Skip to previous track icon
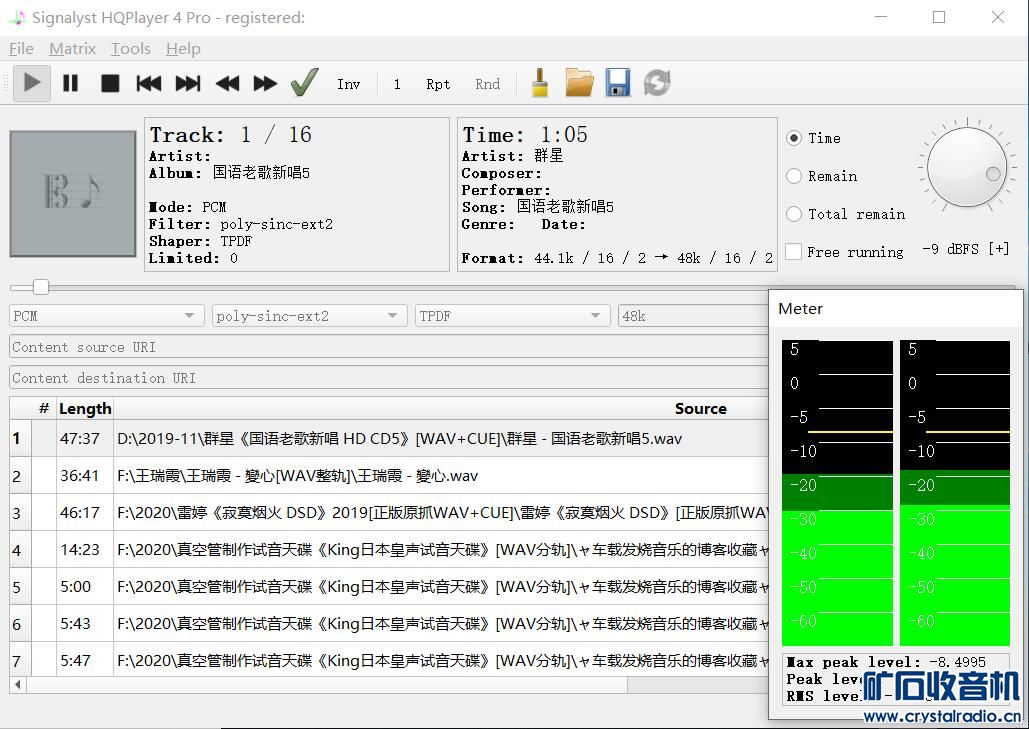1029x729 pixels. (x=149, y=84)
